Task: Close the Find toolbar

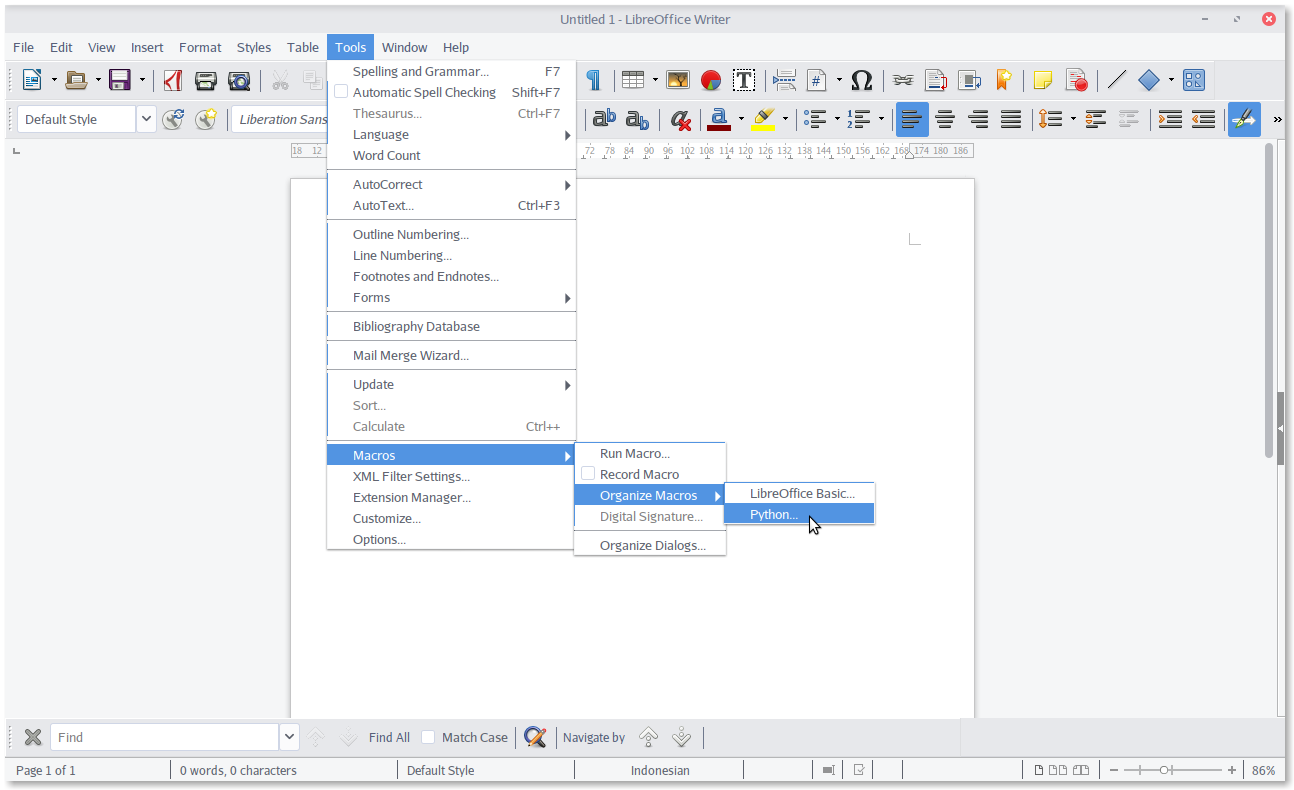Action: tap(33, 737)
